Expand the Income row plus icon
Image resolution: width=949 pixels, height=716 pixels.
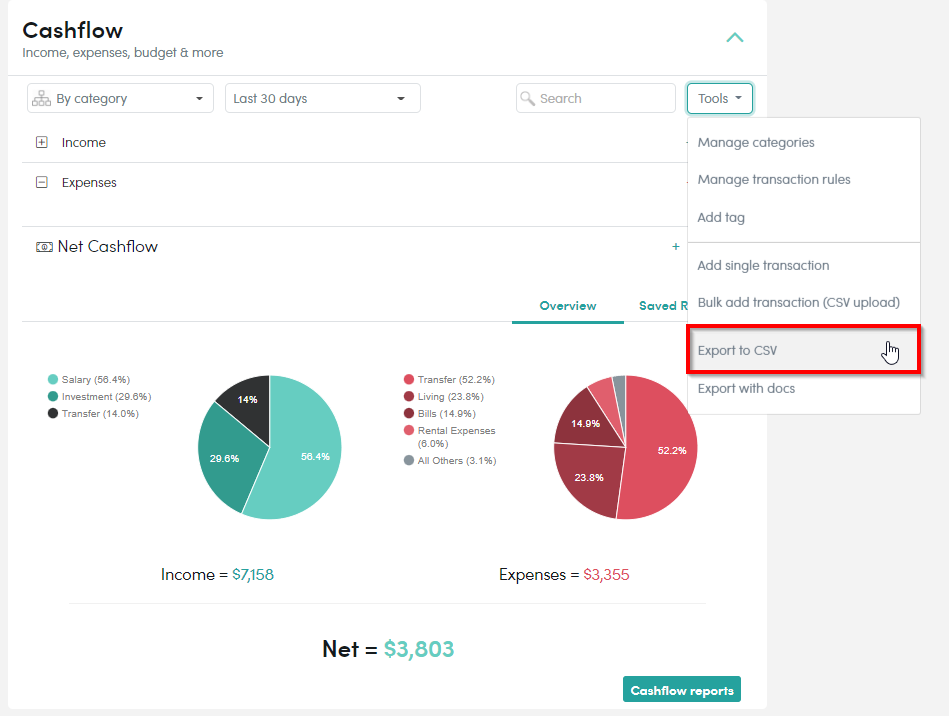[x=42, y=143]
